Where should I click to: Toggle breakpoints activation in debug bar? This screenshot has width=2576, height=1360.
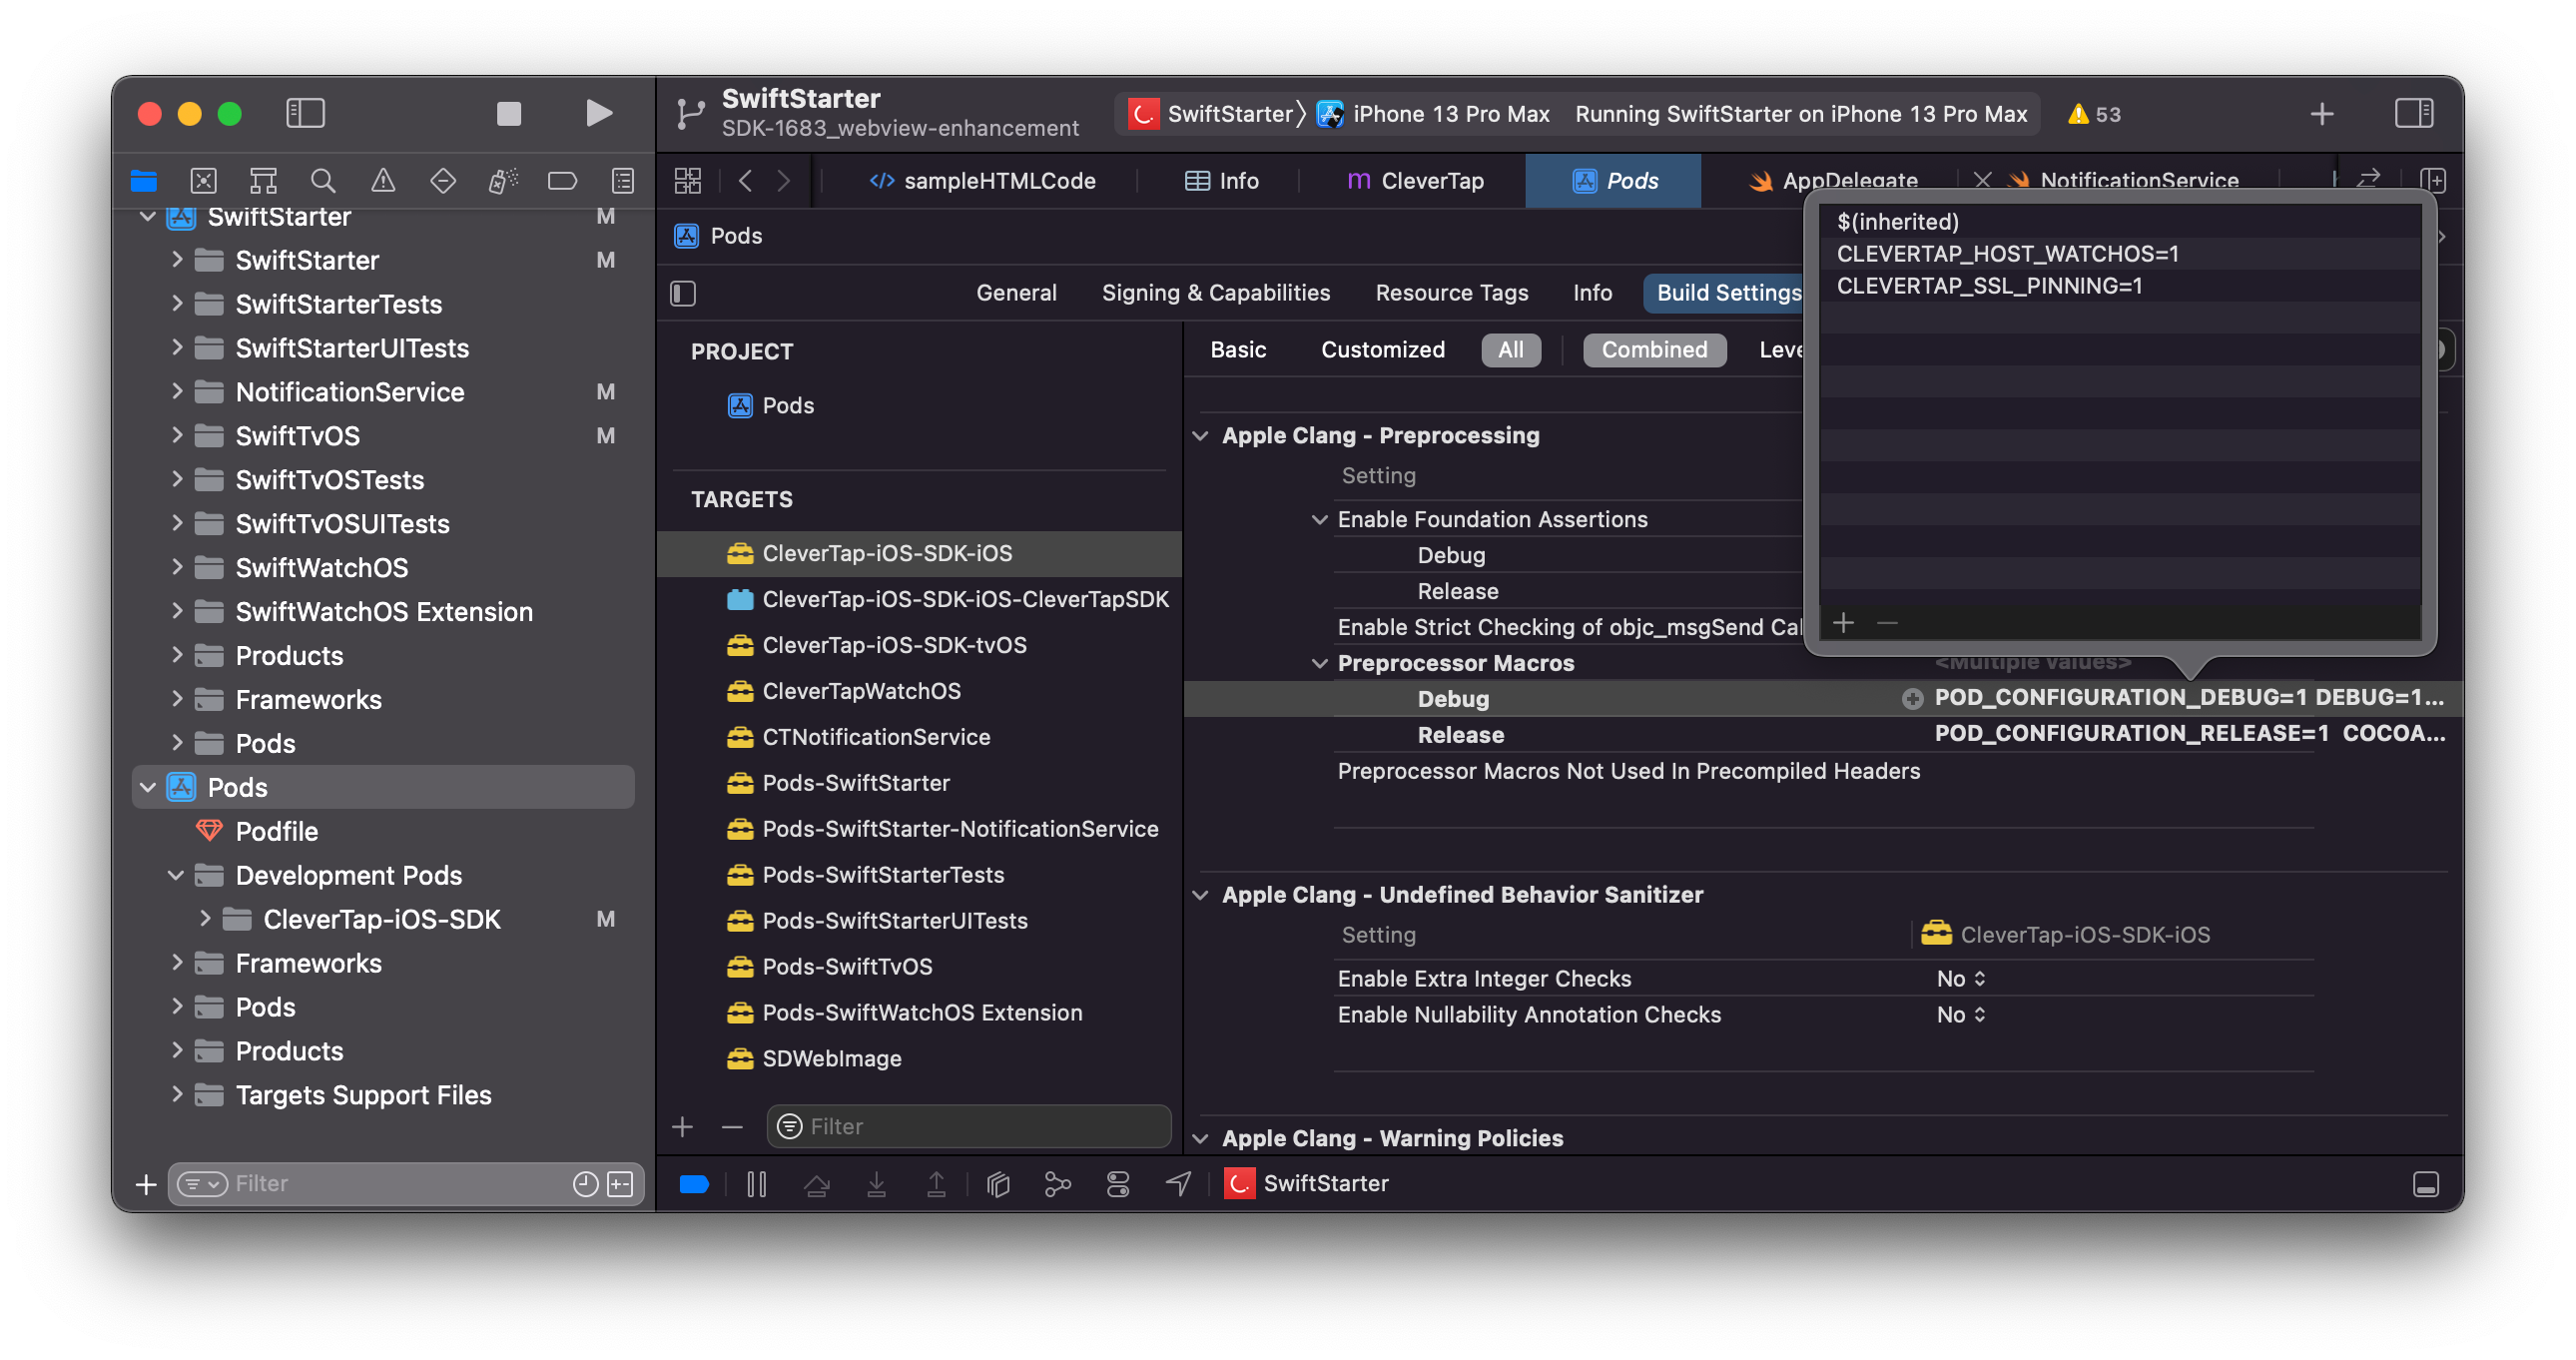coord(694,1184)
